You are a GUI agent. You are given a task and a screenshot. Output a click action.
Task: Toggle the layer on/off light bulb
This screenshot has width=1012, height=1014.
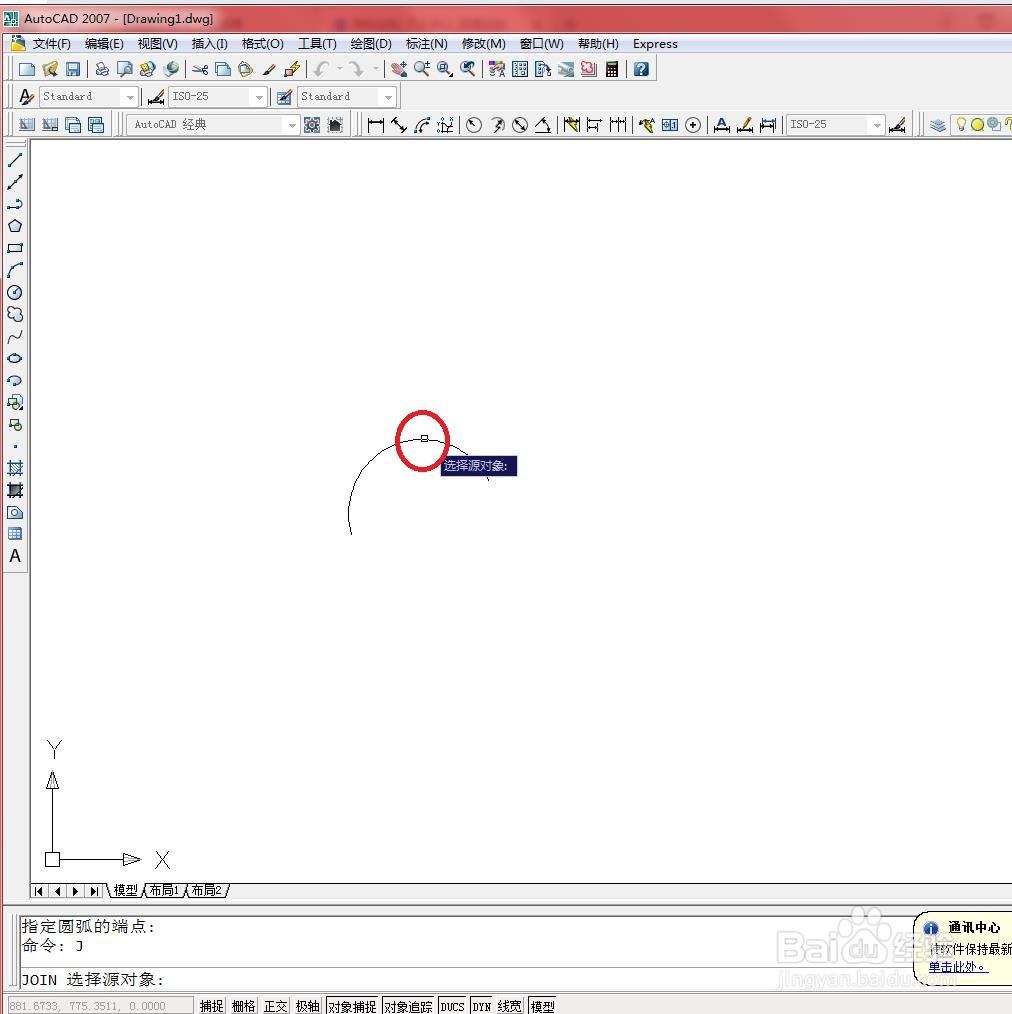click(961, 124)
